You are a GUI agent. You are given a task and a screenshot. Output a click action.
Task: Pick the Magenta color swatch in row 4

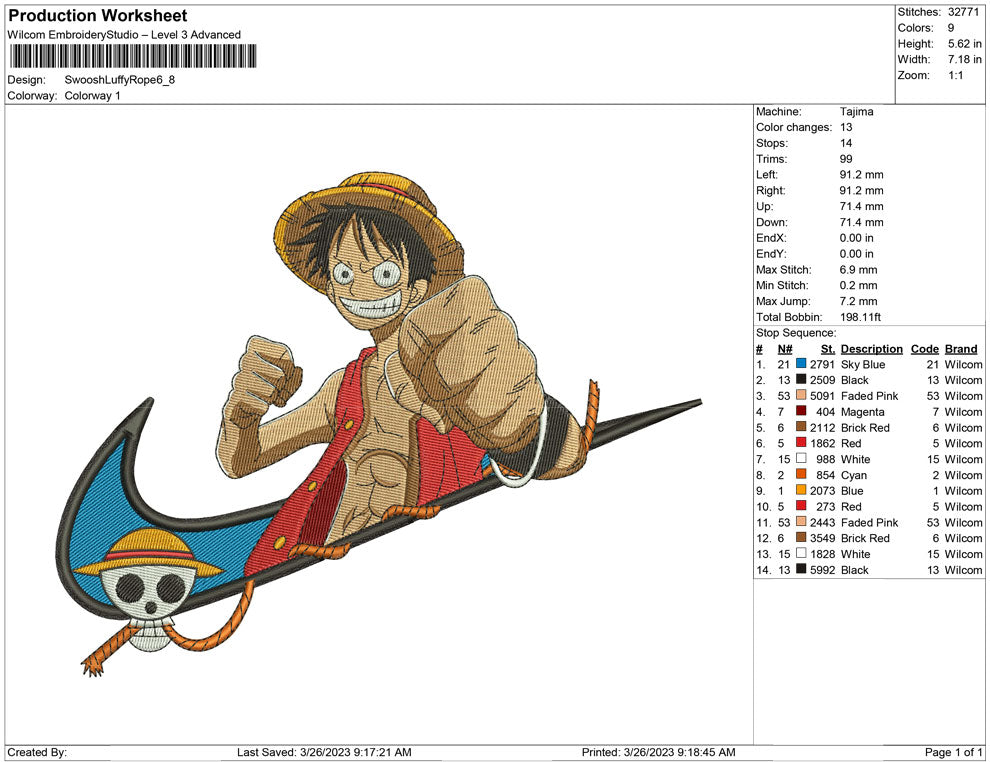[x=801, y=412]
